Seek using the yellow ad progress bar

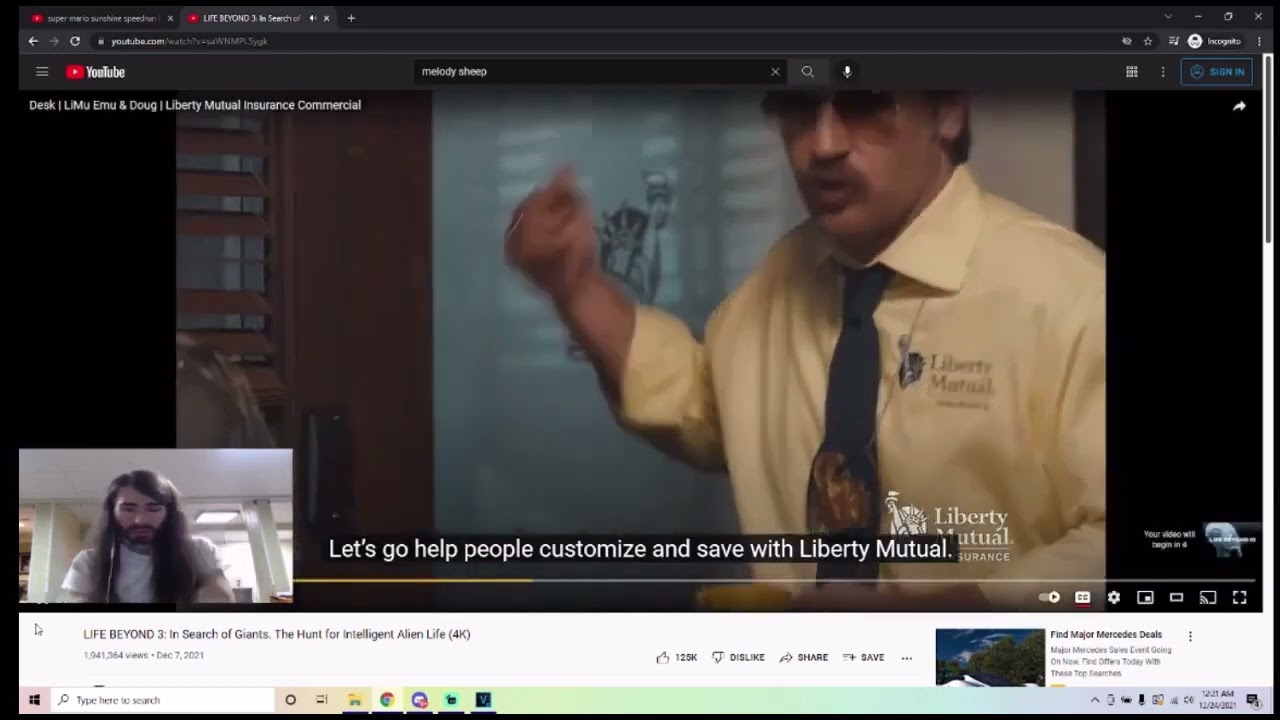pyautogui.click(x=411, y=579)
